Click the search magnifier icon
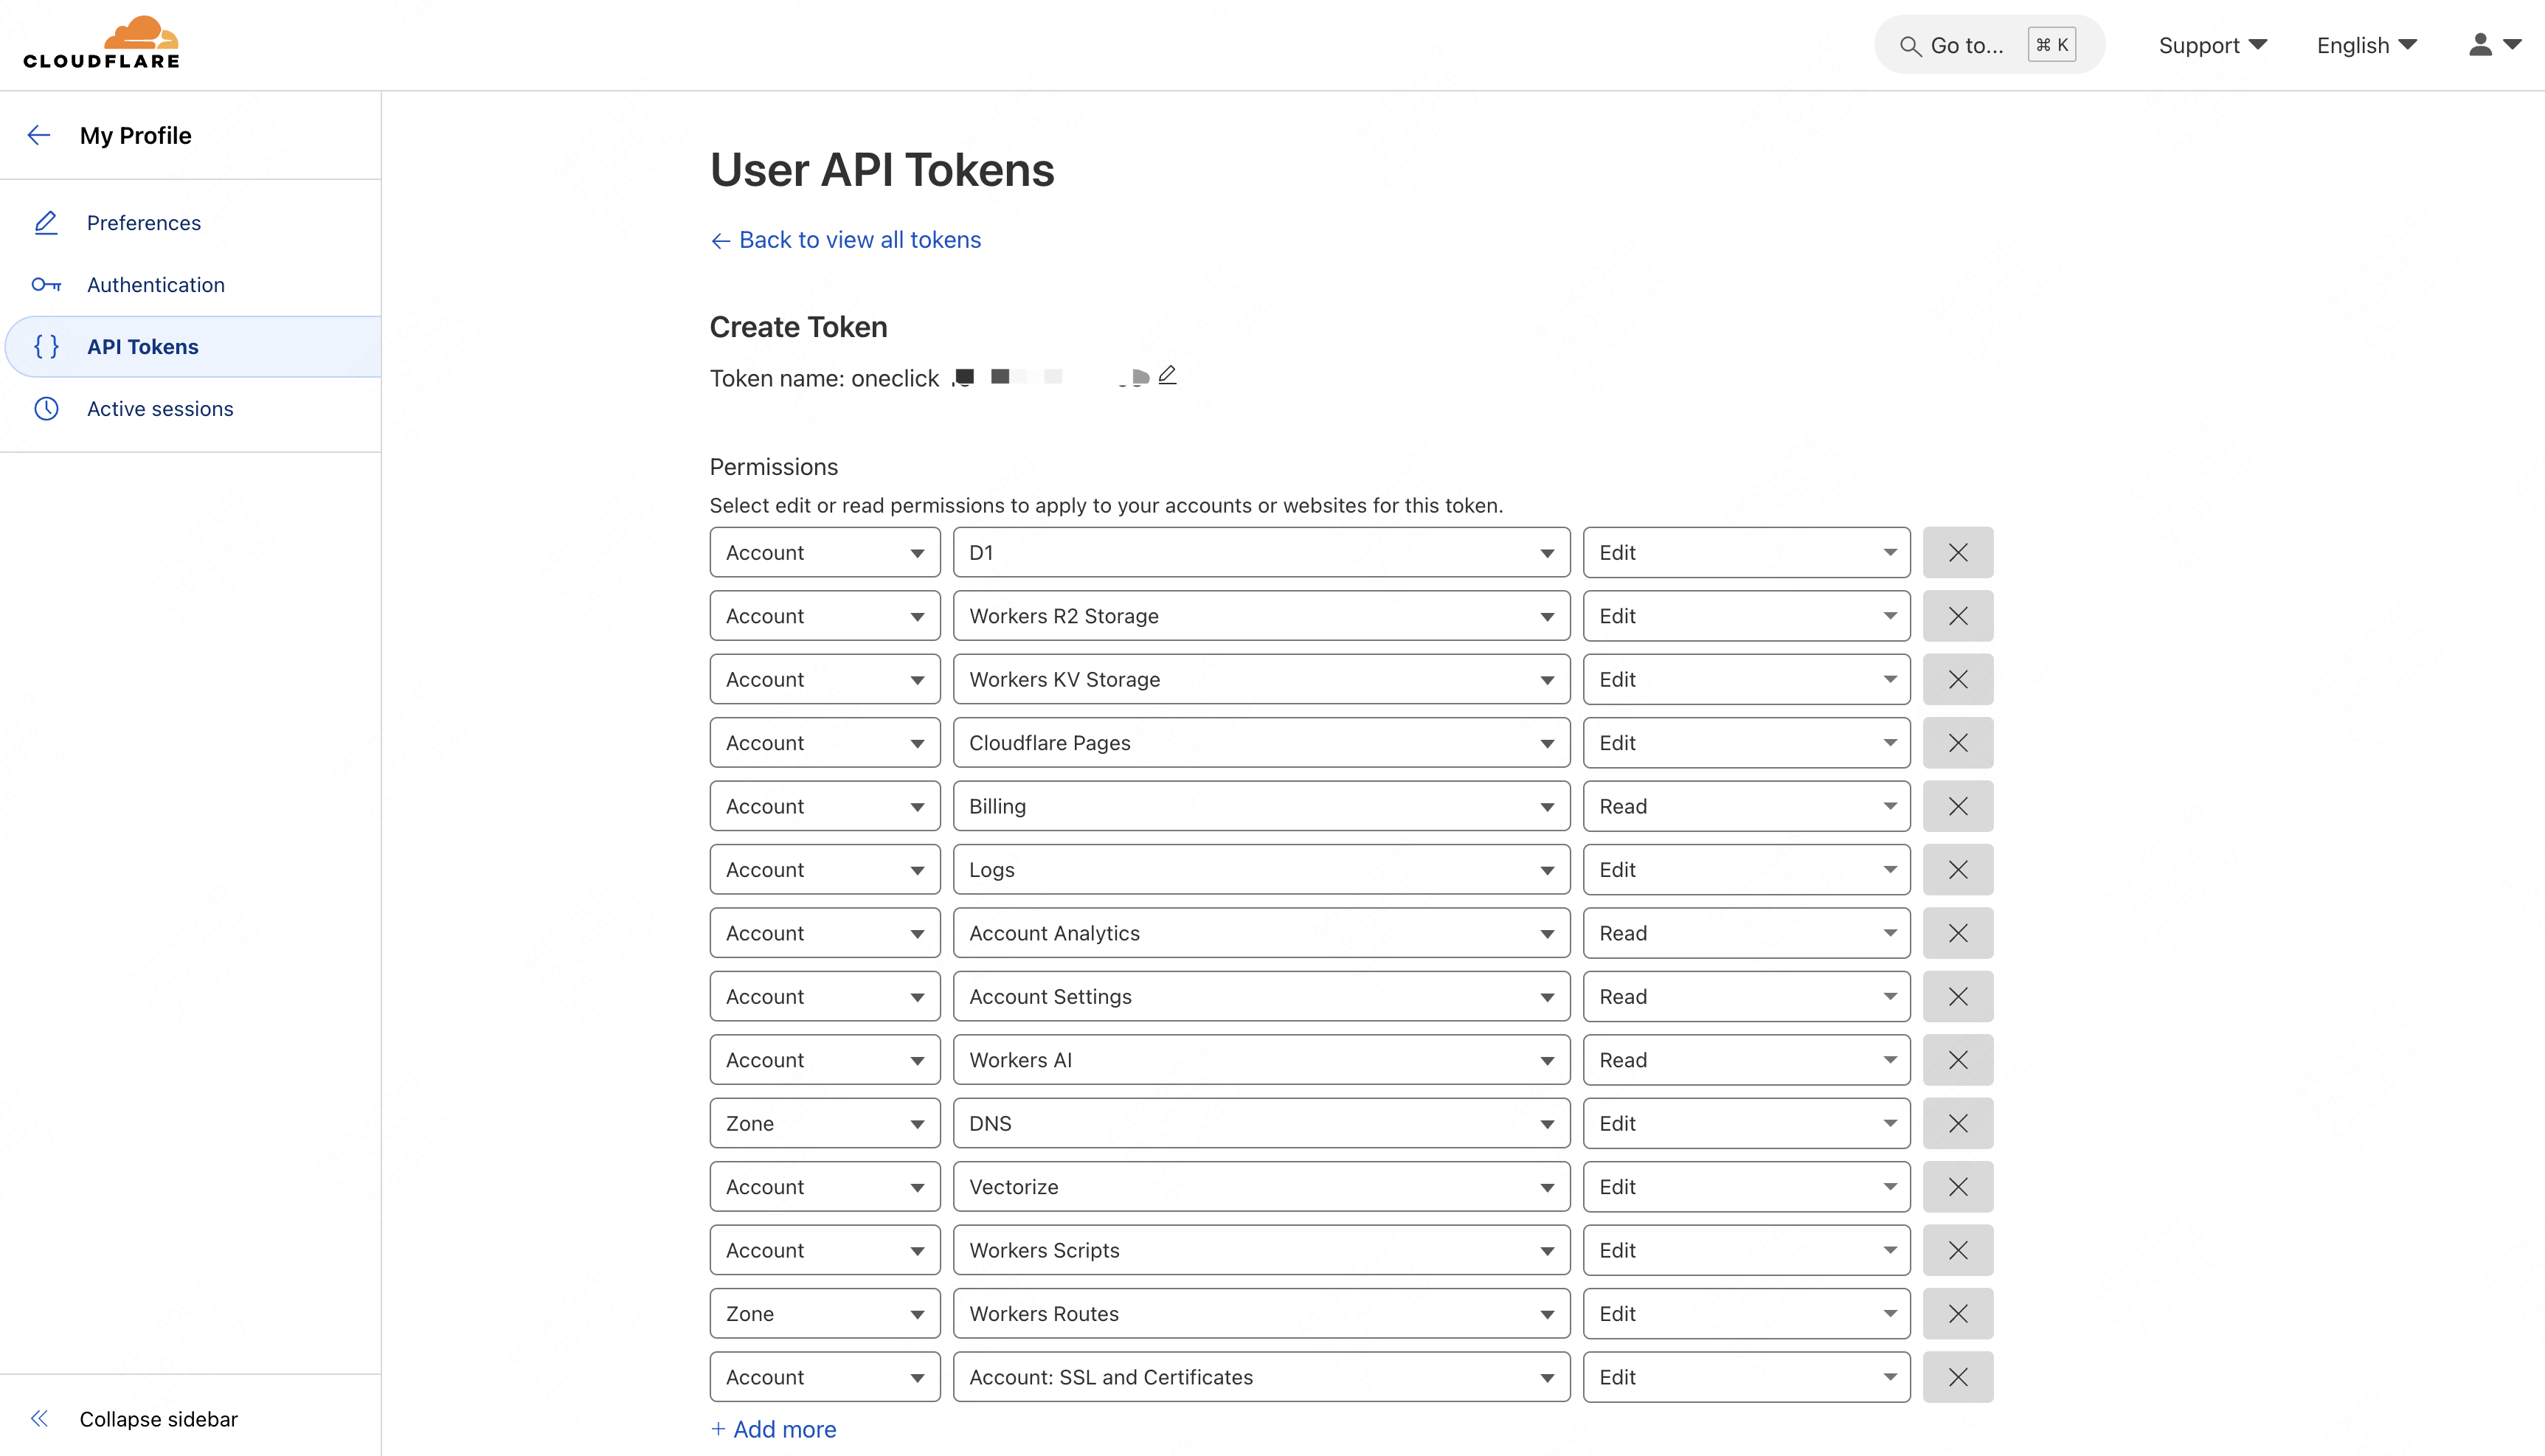The width and height of the screenshot is (2545, 1456). pyautogui.click(x=1910, y=45)
